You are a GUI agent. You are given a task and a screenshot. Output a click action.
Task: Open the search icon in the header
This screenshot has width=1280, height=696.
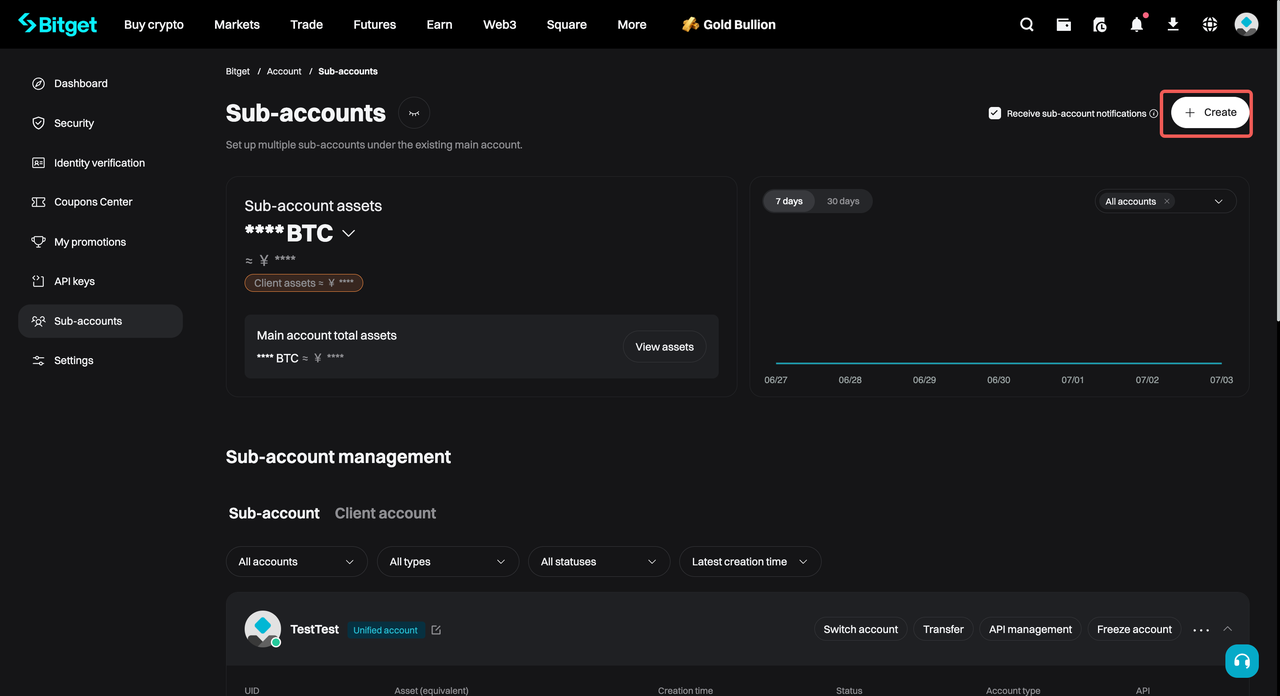[1027, 24]
